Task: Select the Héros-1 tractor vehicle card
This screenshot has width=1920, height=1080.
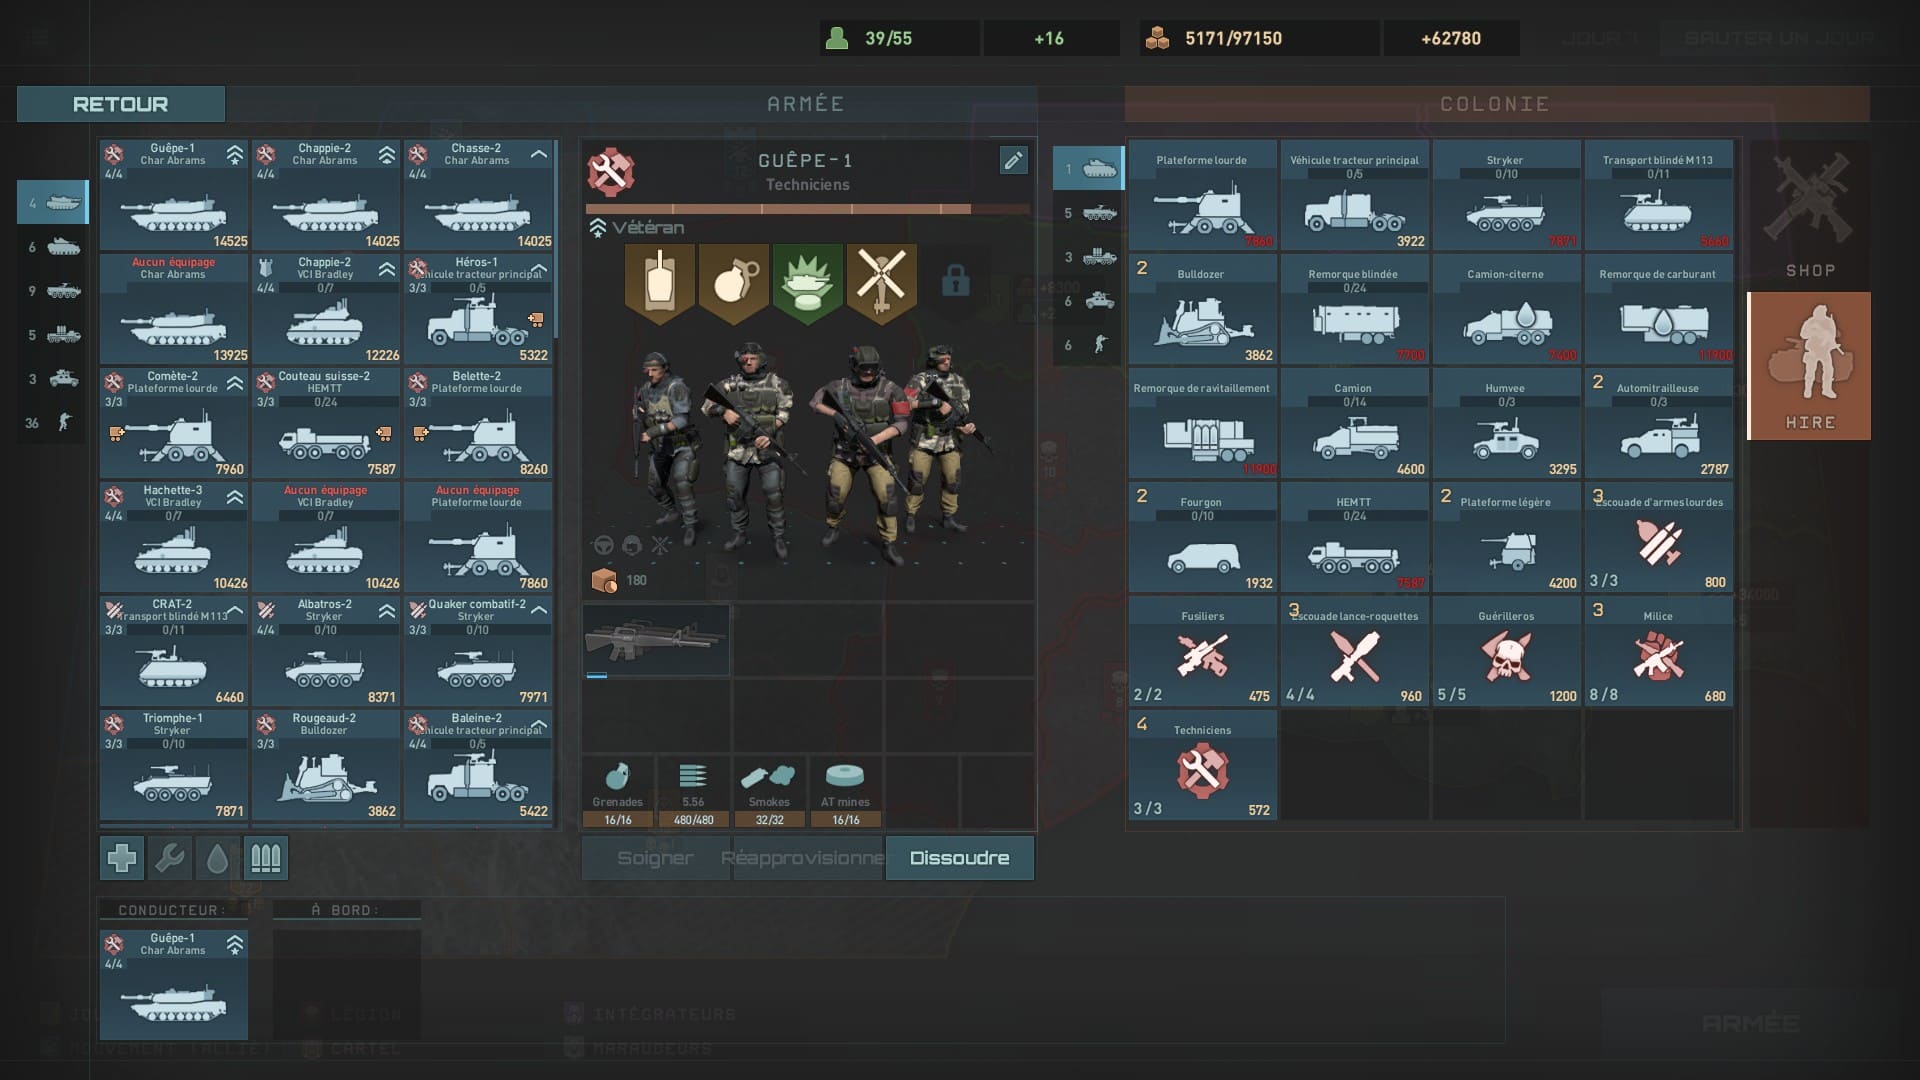Action: click(478, 309)
